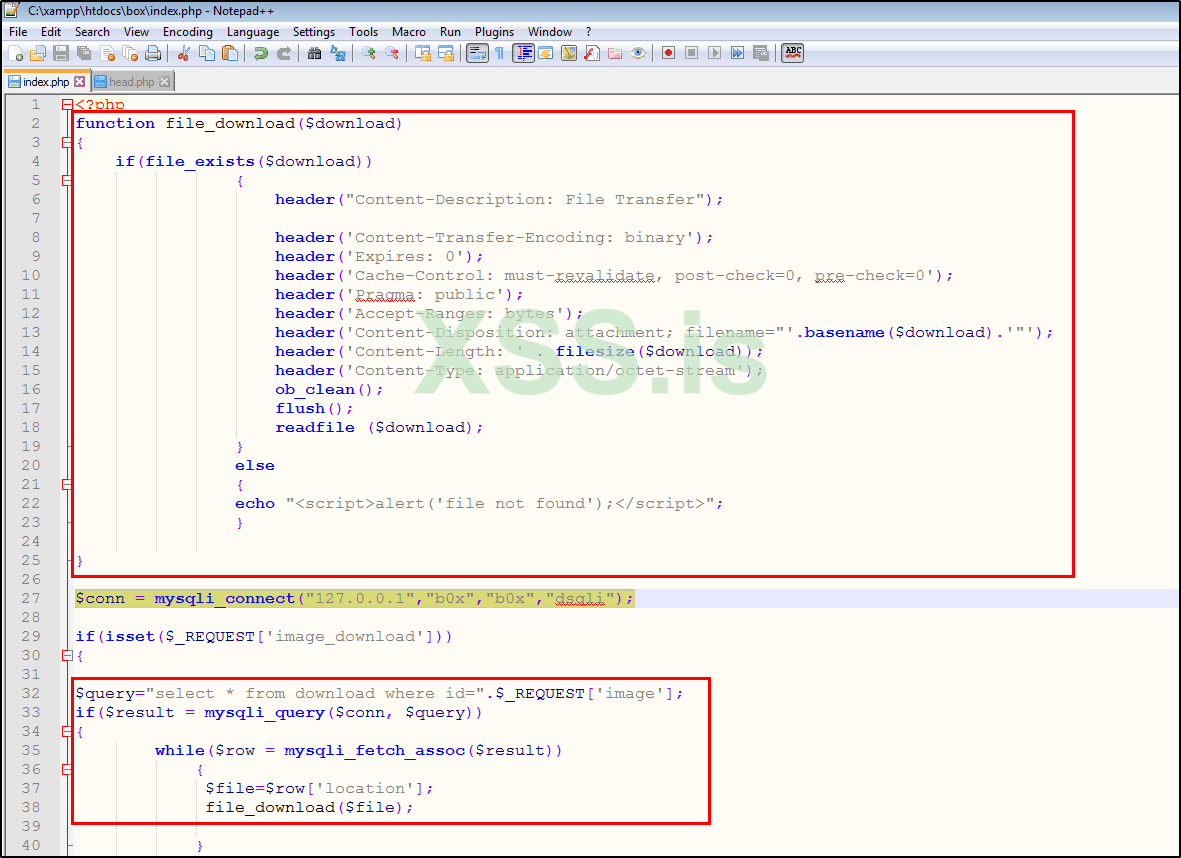
Task: Switch to the head.php tab
Action: pyautogui.click(x=128, y=81)
